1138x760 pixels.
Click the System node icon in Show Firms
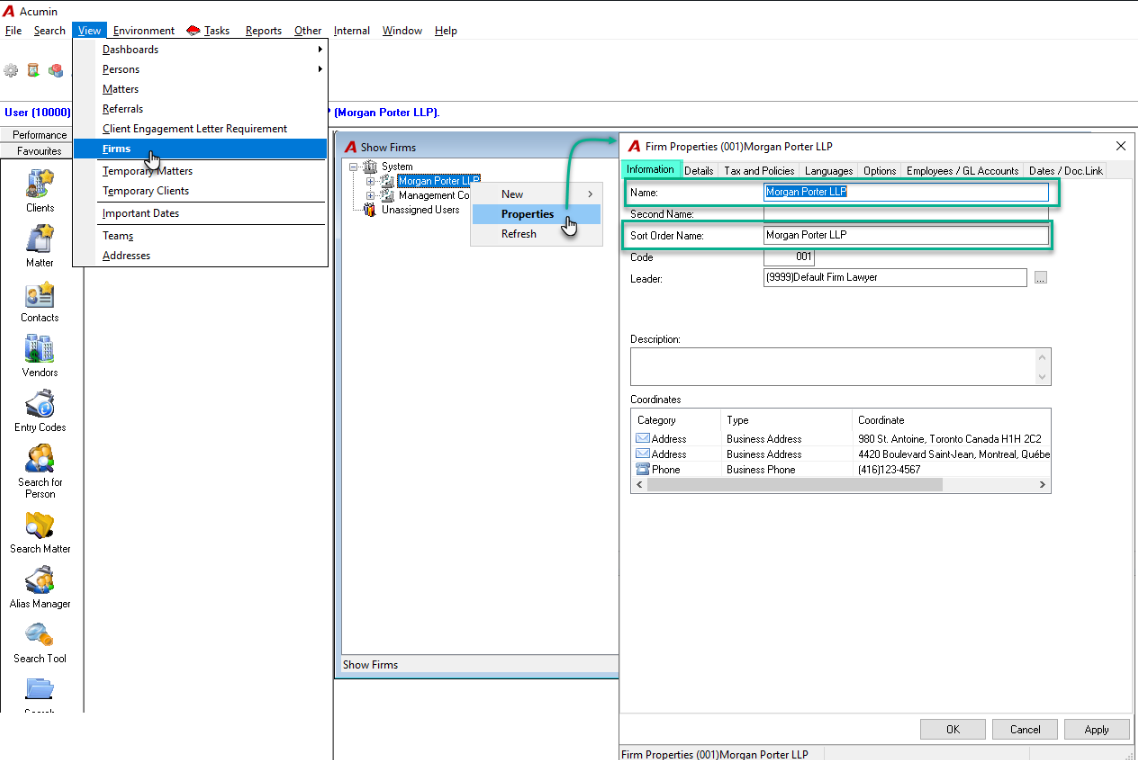click(x=370, y=166)
